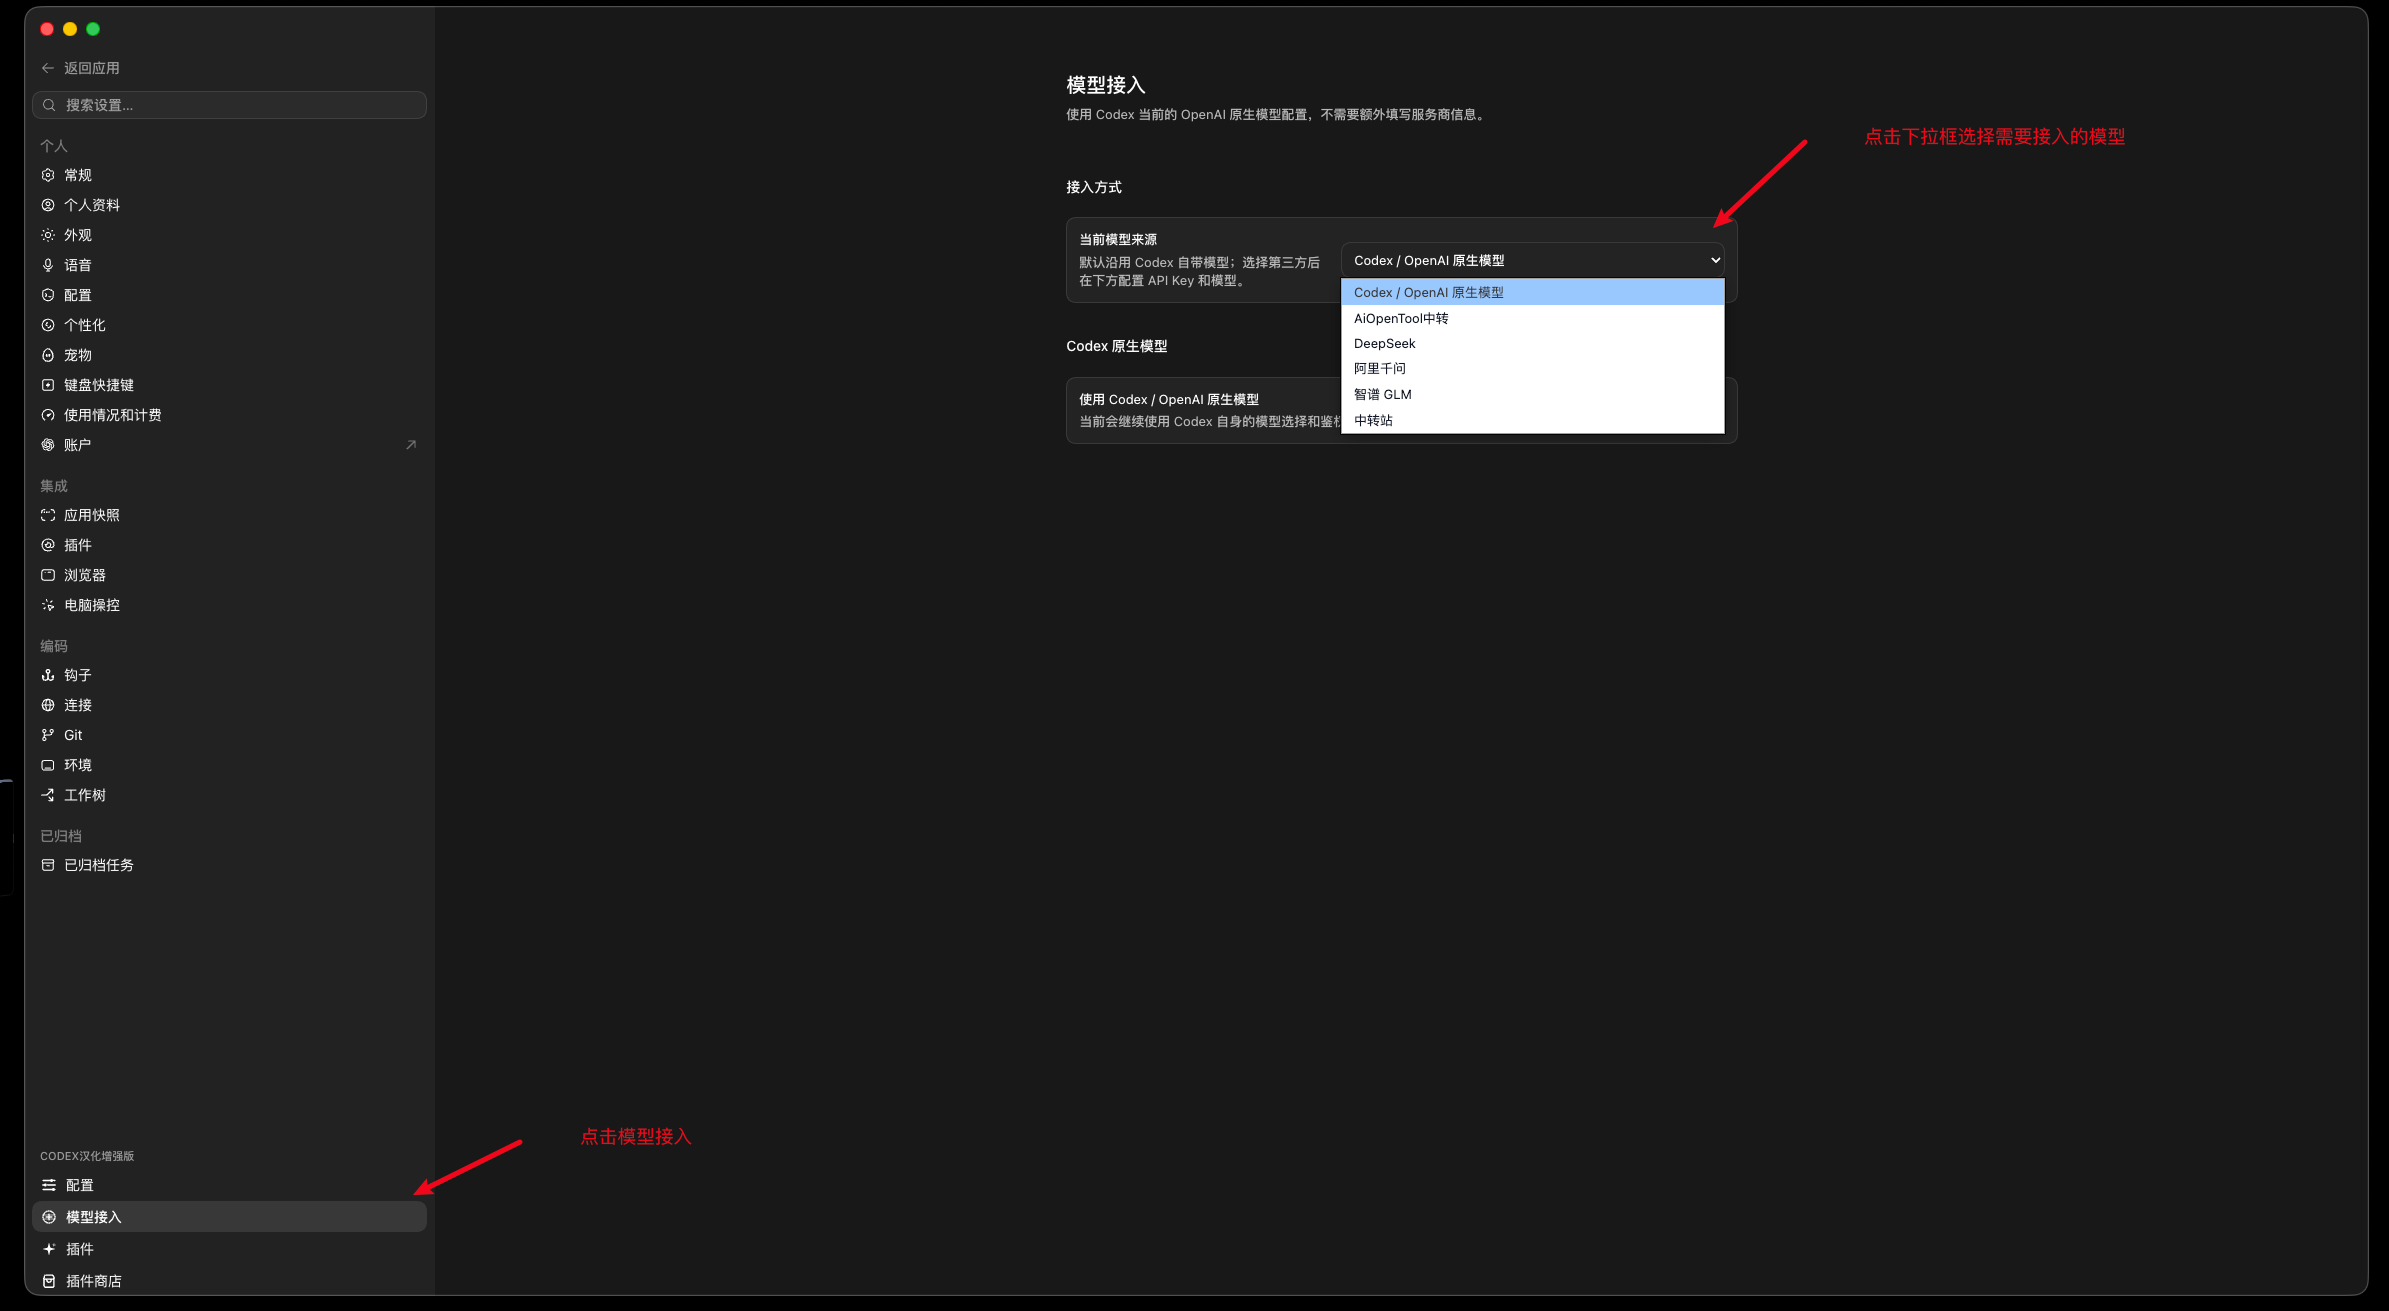The height and width of the screenshot is (1311, 2389).
Task: Focus the 搜索设置 search field
Action: pyautogui.click(x=230, y=105)
